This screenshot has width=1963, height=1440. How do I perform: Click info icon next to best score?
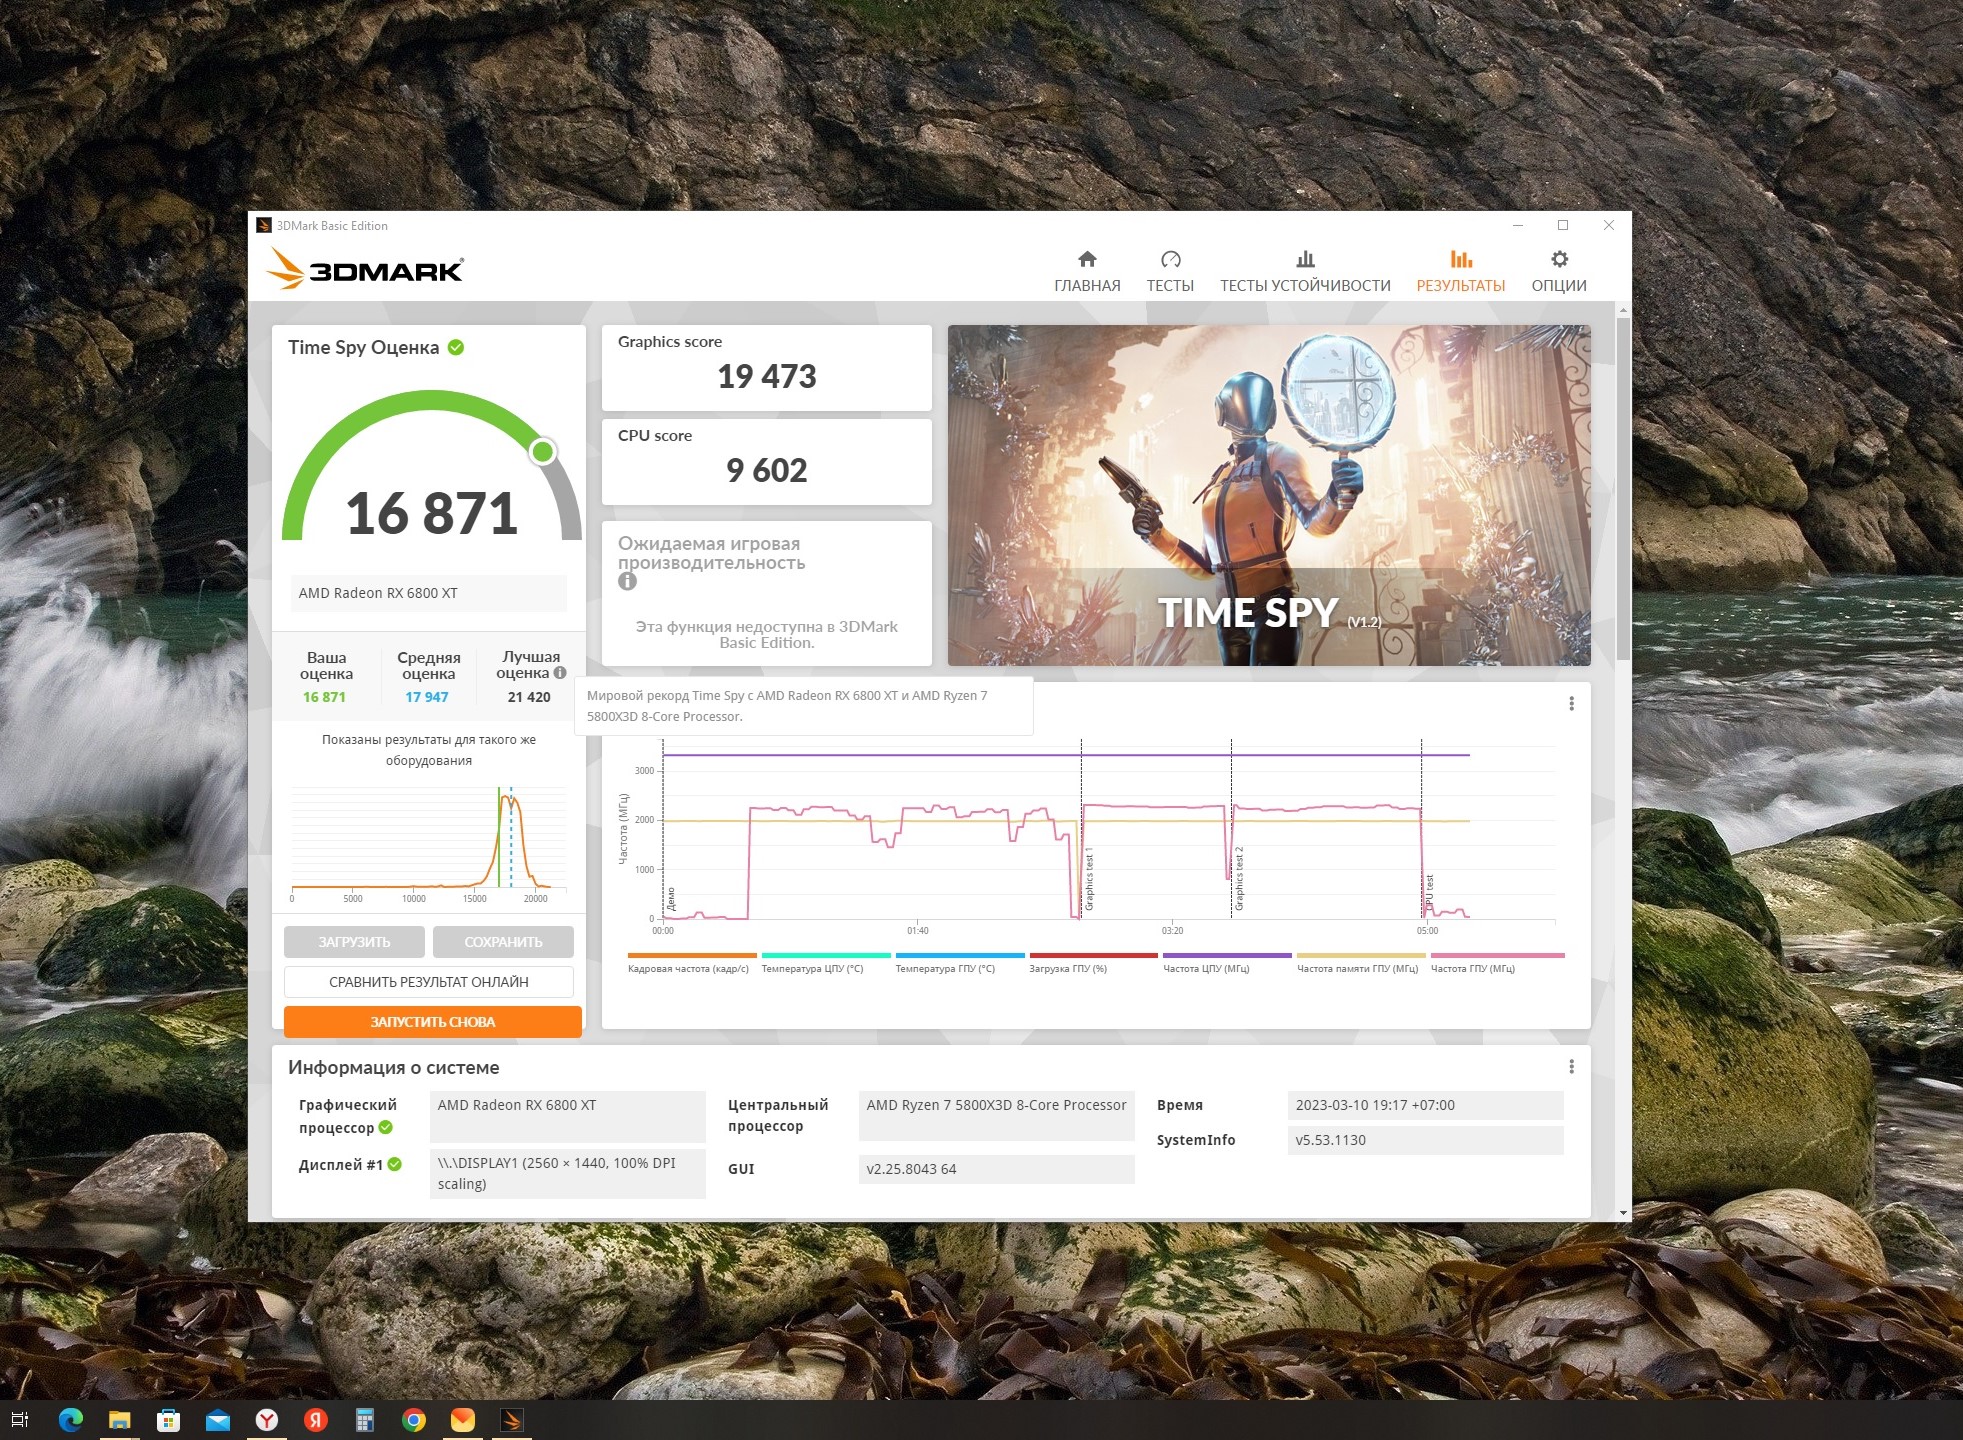[560, 673]
